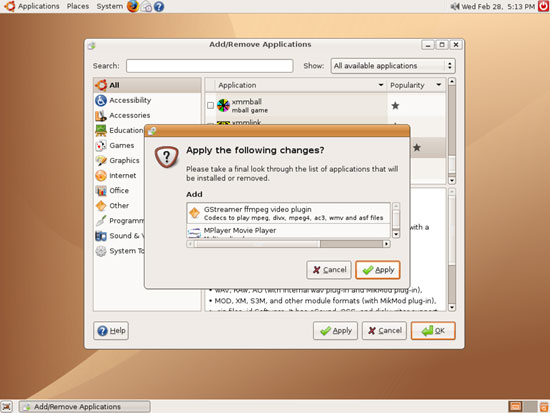Open the Help launcher in top panel

[159, 6]
